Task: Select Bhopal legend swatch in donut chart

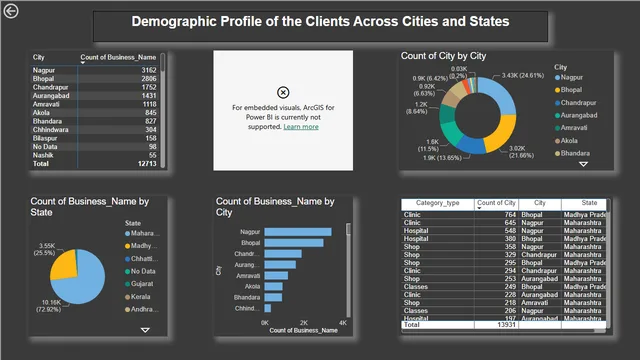Action: coord(557,90)
